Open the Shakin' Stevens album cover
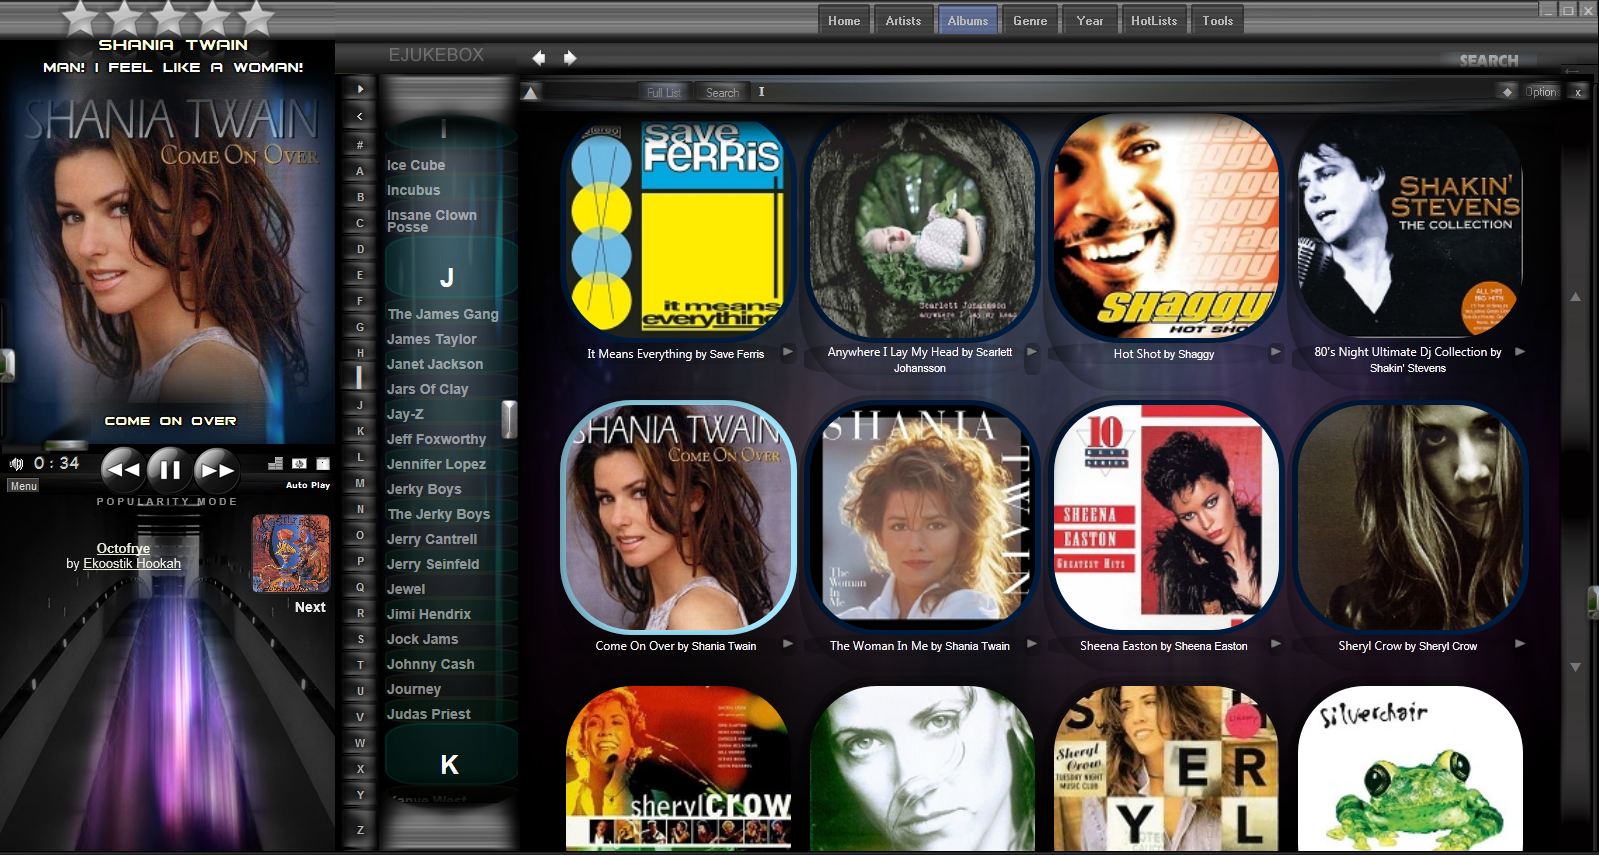 pyautogui.click(x=1408, y=227)
